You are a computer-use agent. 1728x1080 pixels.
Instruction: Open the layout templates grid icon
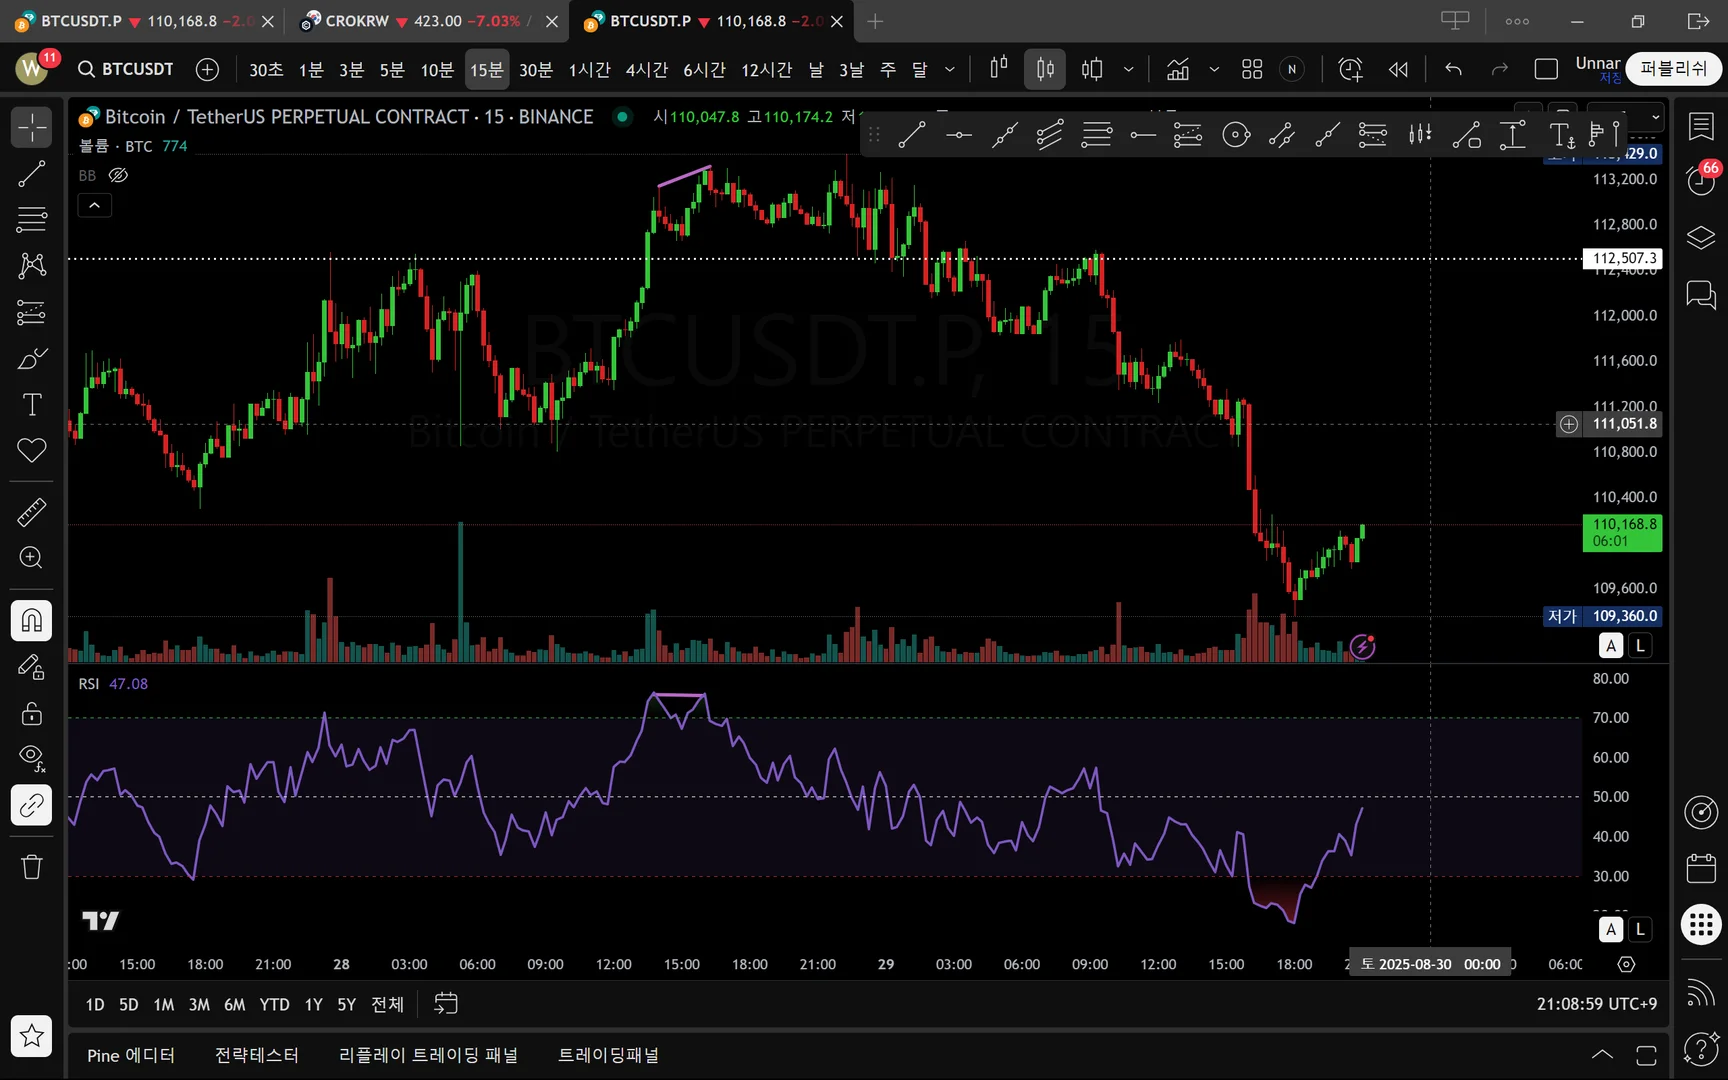pyautogui.click(x=1252, y=69)
